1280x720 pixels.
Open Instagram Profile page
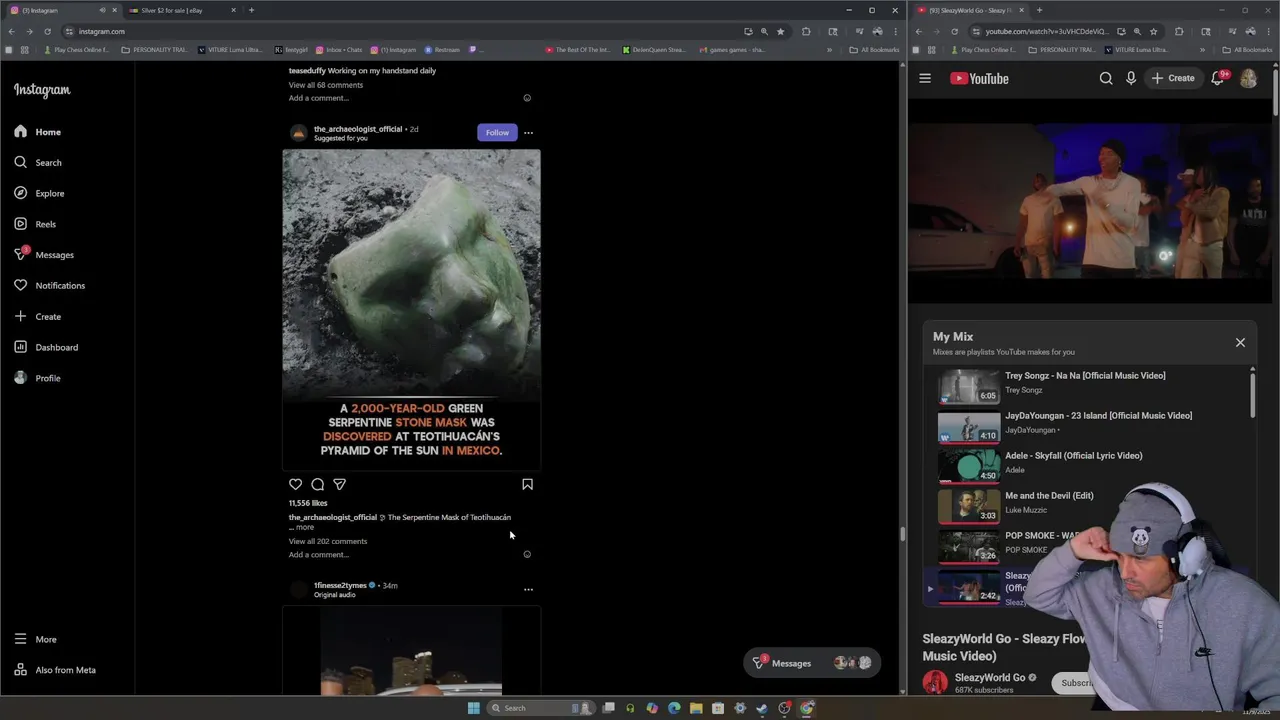pos(37,378)
